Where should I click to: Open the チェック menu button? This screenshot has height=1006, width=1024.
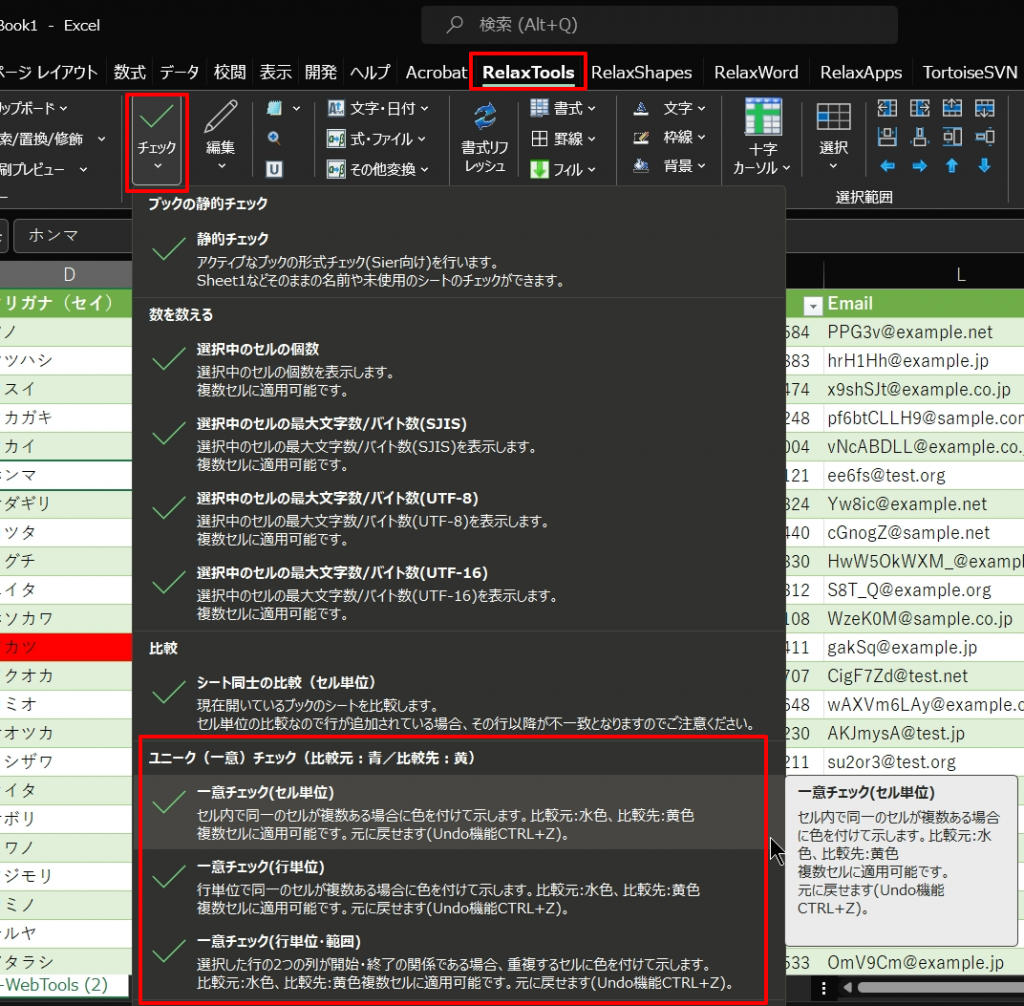coord(157,141)
